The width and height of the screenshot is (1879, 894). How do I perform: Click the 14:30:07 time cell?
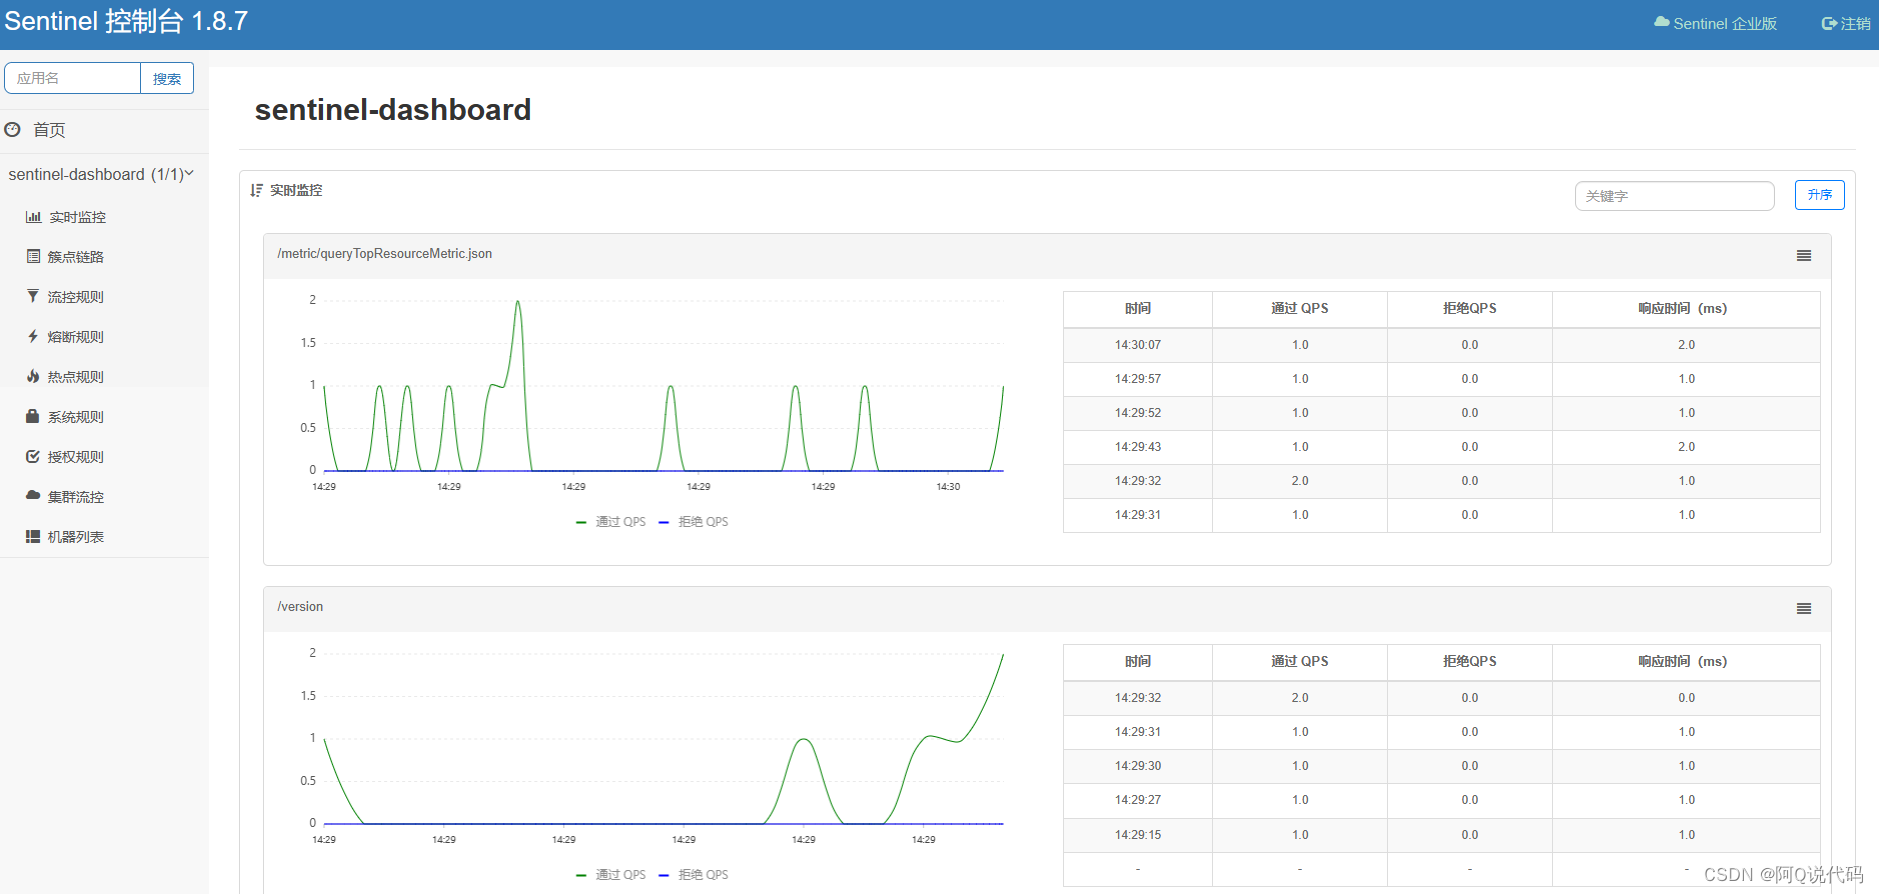1138,345
